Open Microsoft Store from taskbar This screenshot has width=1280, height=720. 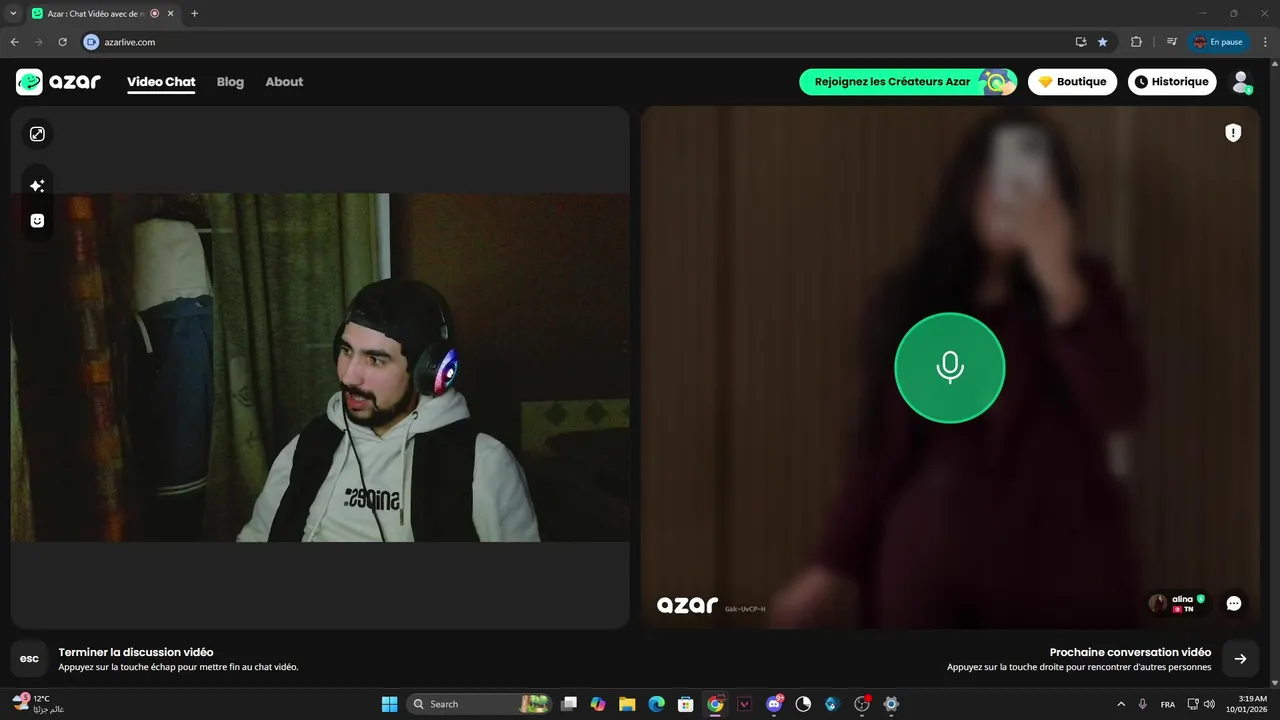(x=686, y=704)
